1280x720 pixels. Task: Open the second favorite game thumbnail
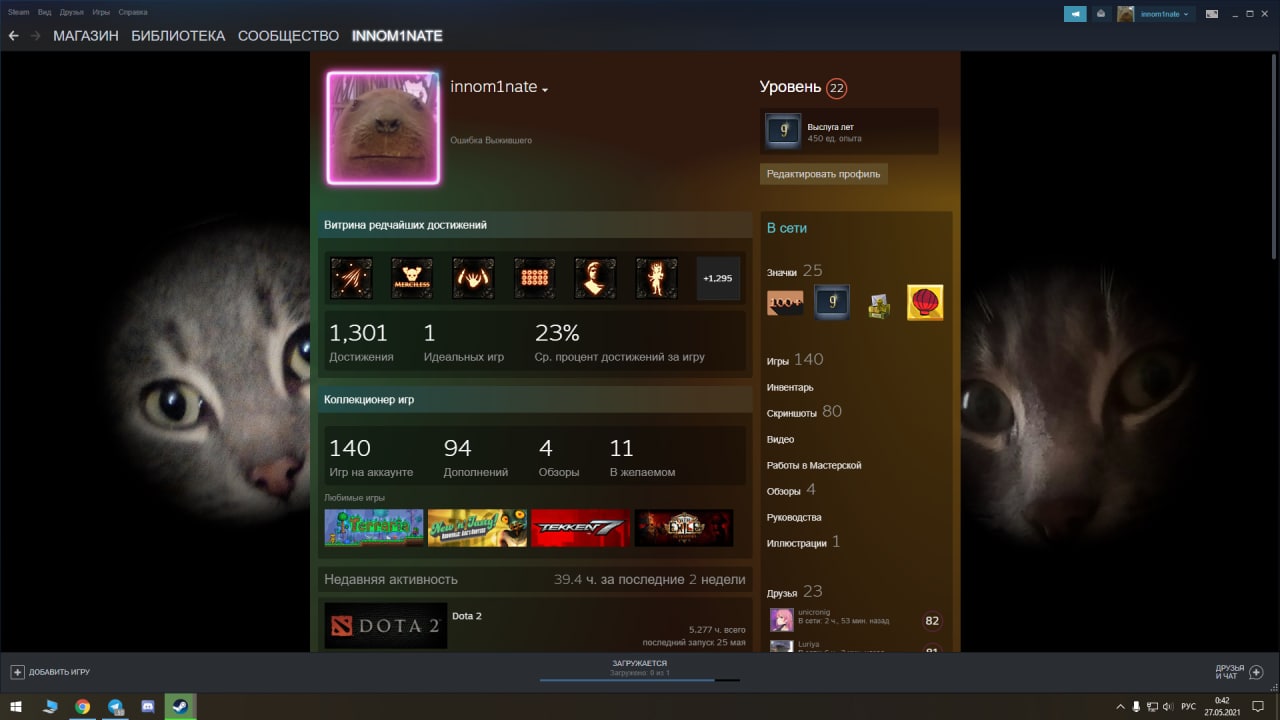[477, 528]
